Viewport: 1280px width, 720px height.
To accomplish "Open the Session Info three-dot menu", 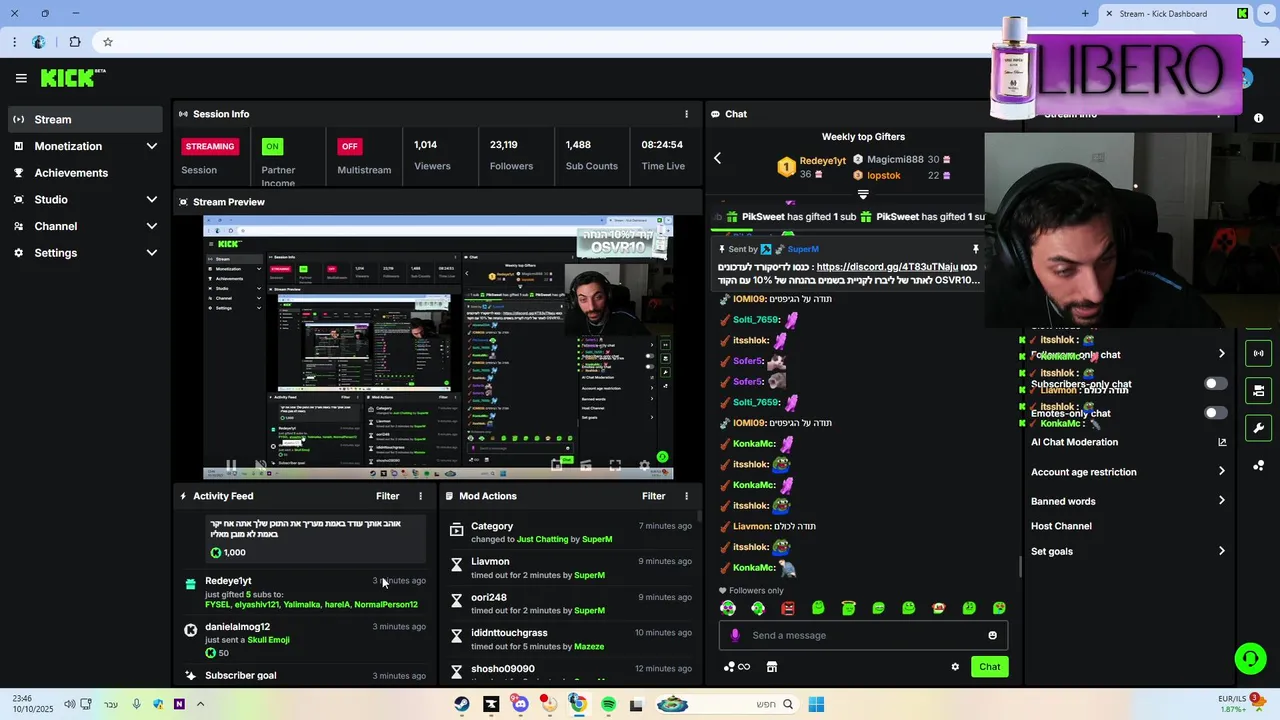I will (686, 114).
